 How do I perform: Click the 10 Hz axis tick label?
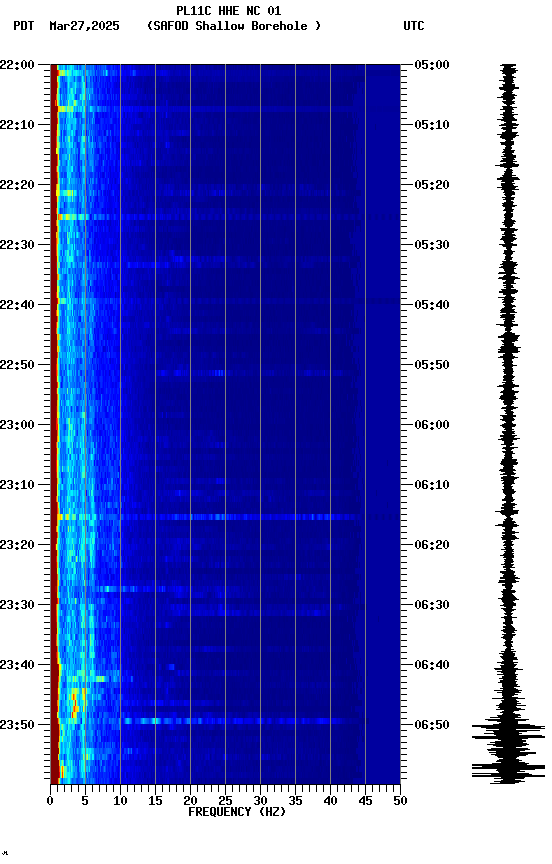click(x=120, y=801)
